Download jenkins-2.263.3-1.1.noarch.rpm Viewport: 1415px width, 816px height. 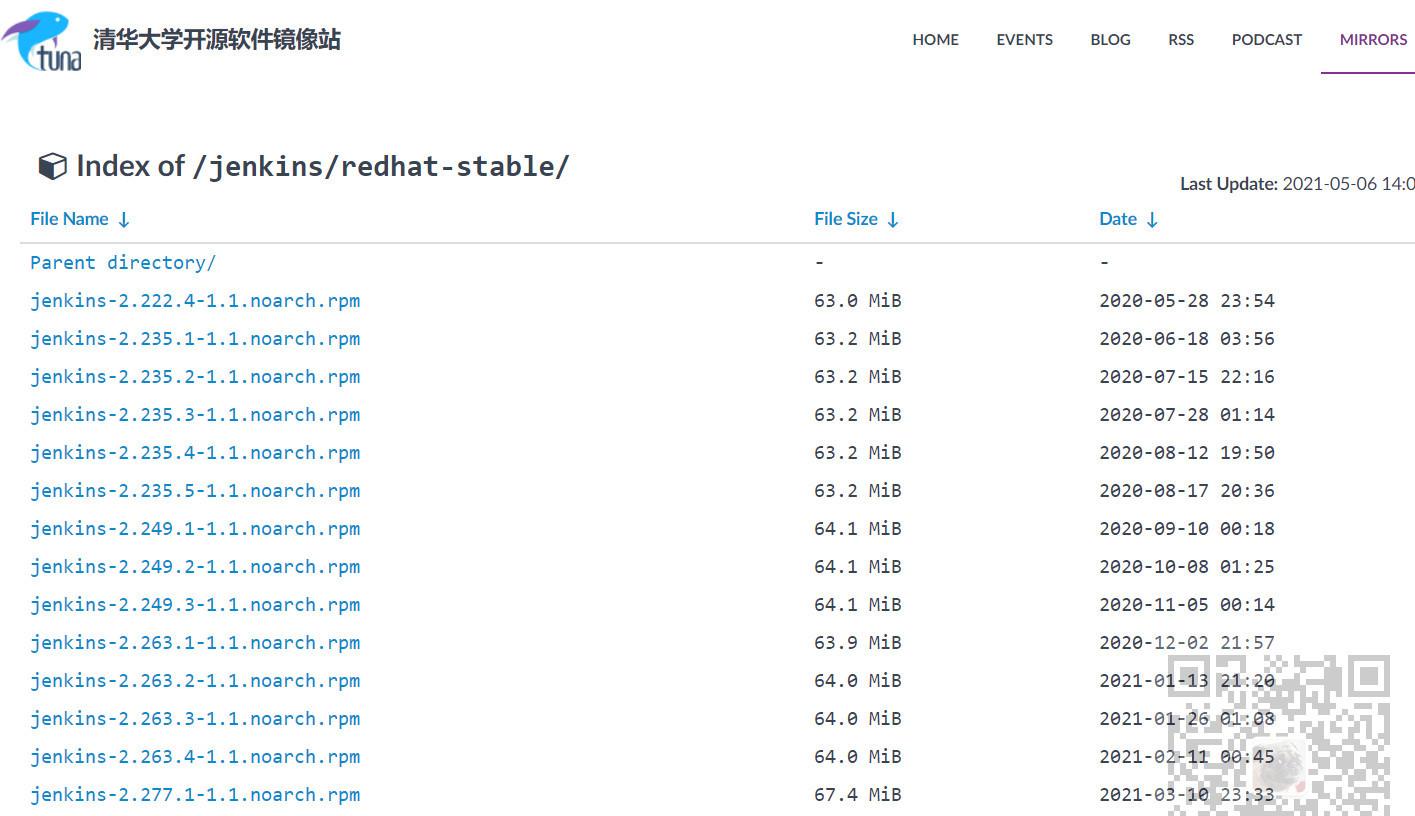195,718
